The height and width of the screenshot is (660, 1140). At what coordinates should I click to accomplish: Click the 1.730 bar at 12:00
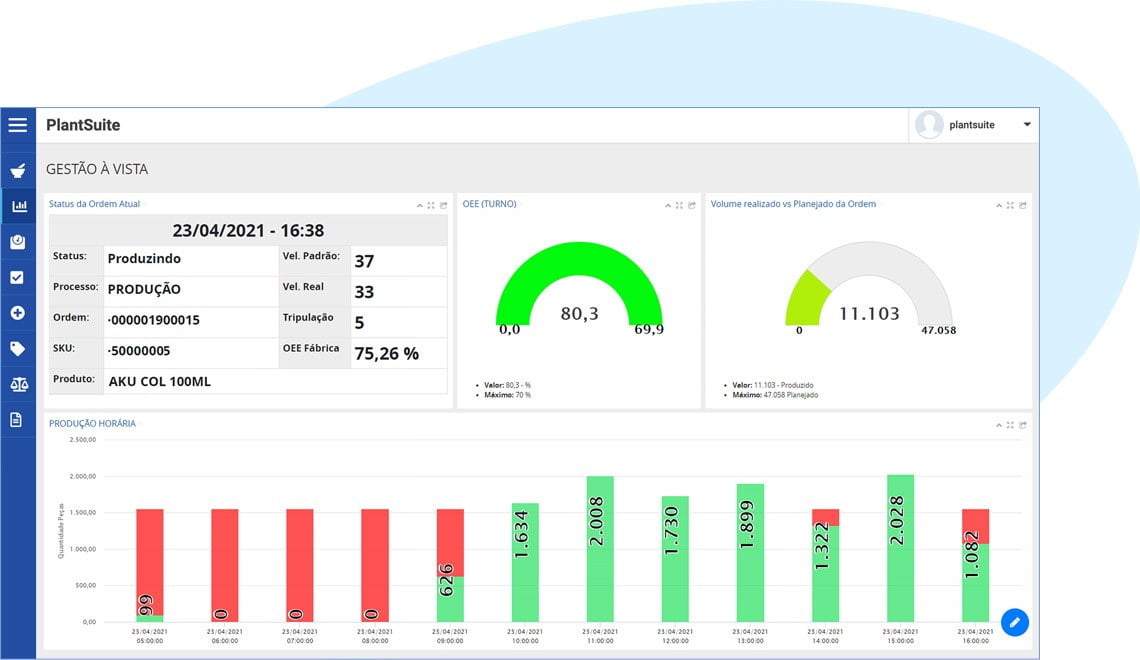pos(675,559)
